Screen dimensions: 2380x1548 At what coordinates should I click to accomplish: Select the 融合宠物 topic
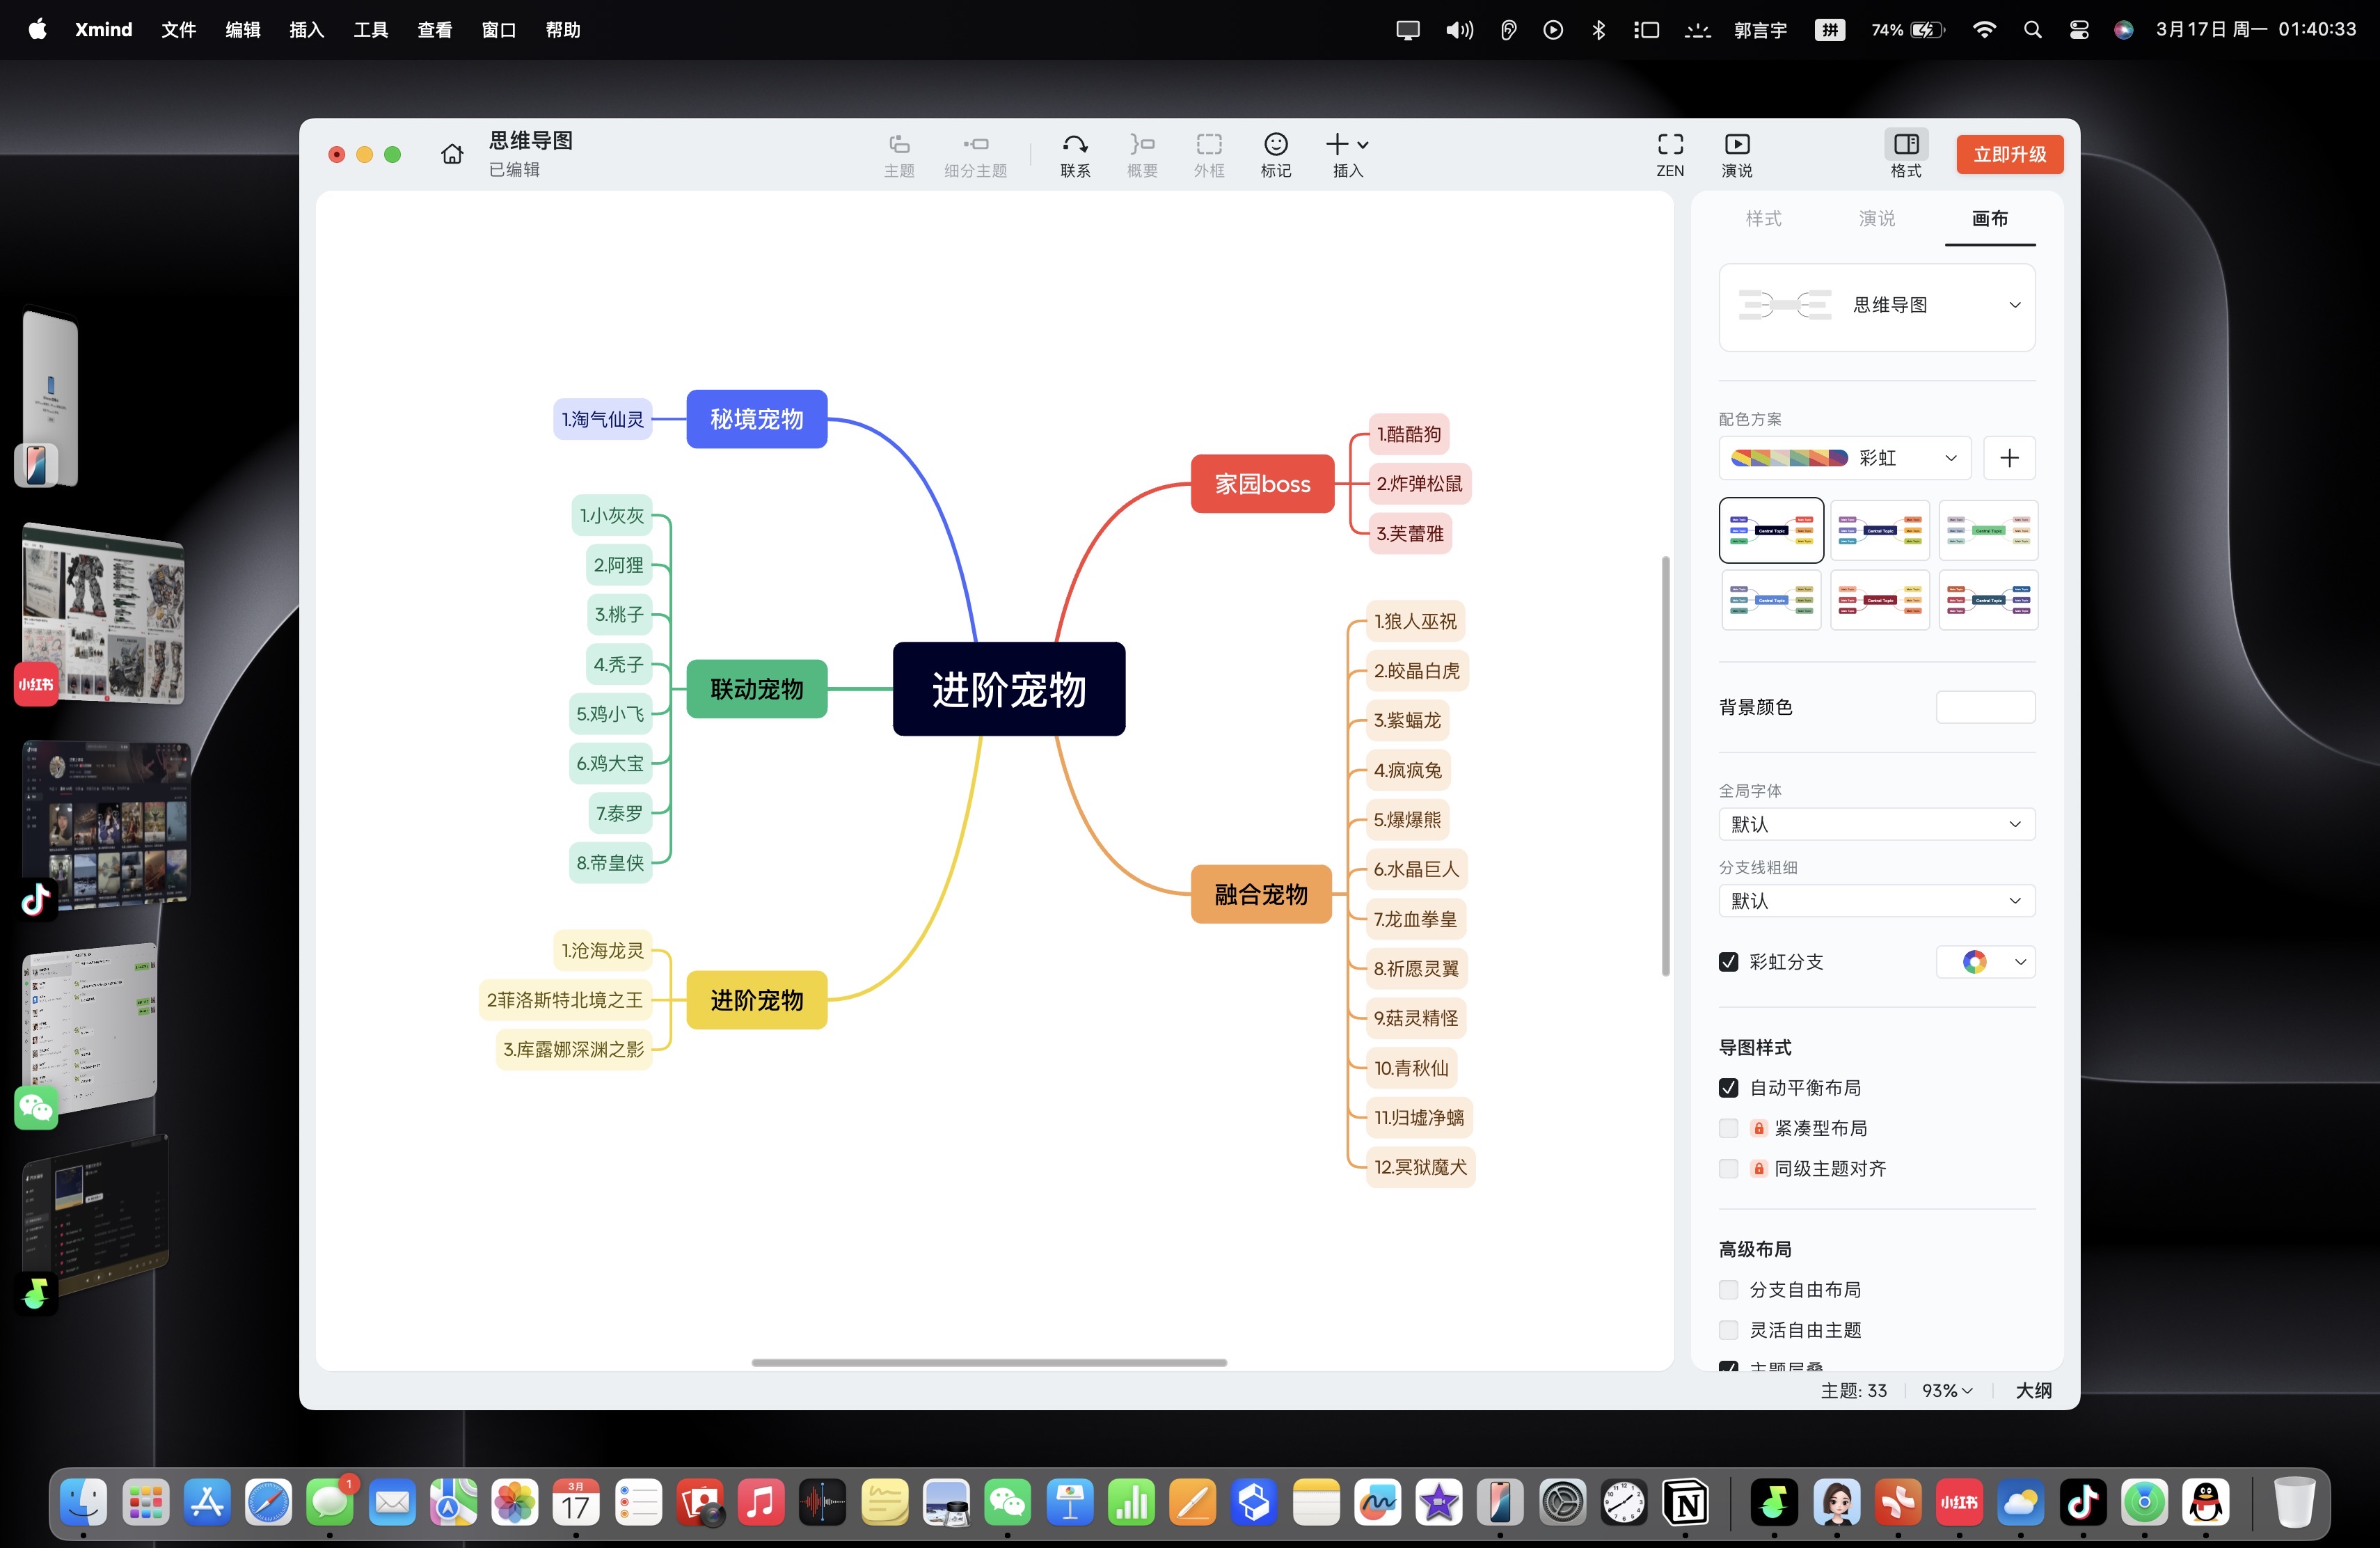coord(1261,894)
